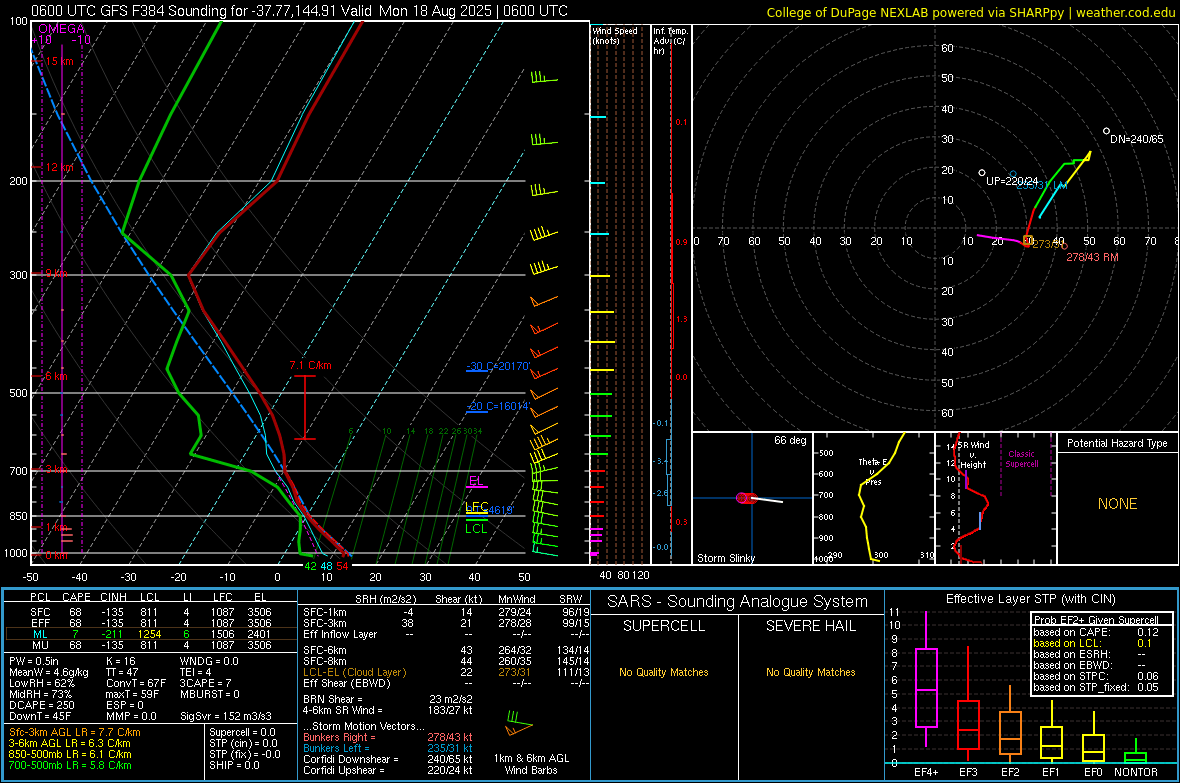Click the sounding title with valid time
1180x783 pixels.
coord(300,11)
